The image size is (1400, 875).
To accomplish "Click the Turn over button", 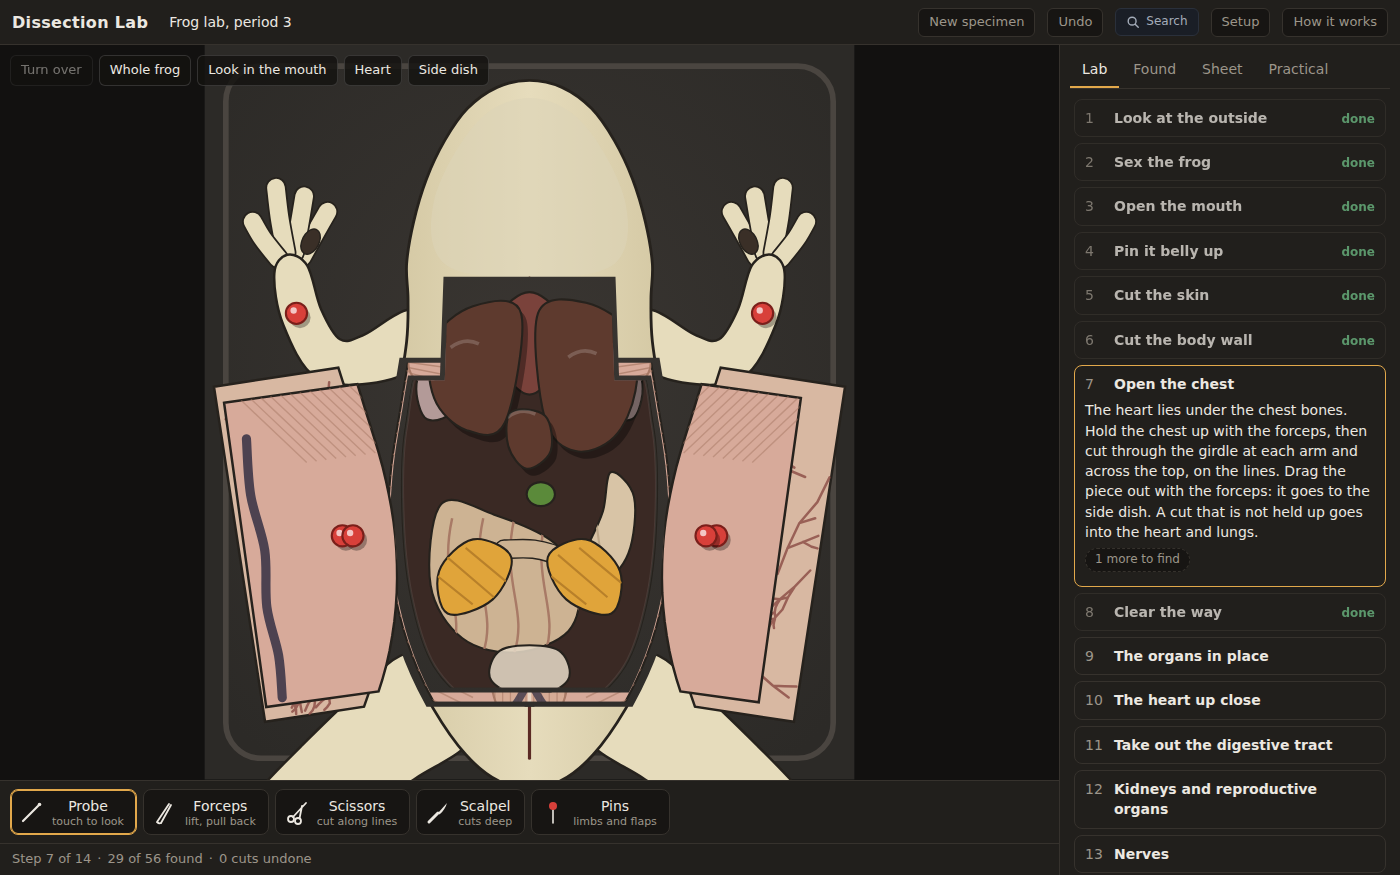I will (51, 70).
